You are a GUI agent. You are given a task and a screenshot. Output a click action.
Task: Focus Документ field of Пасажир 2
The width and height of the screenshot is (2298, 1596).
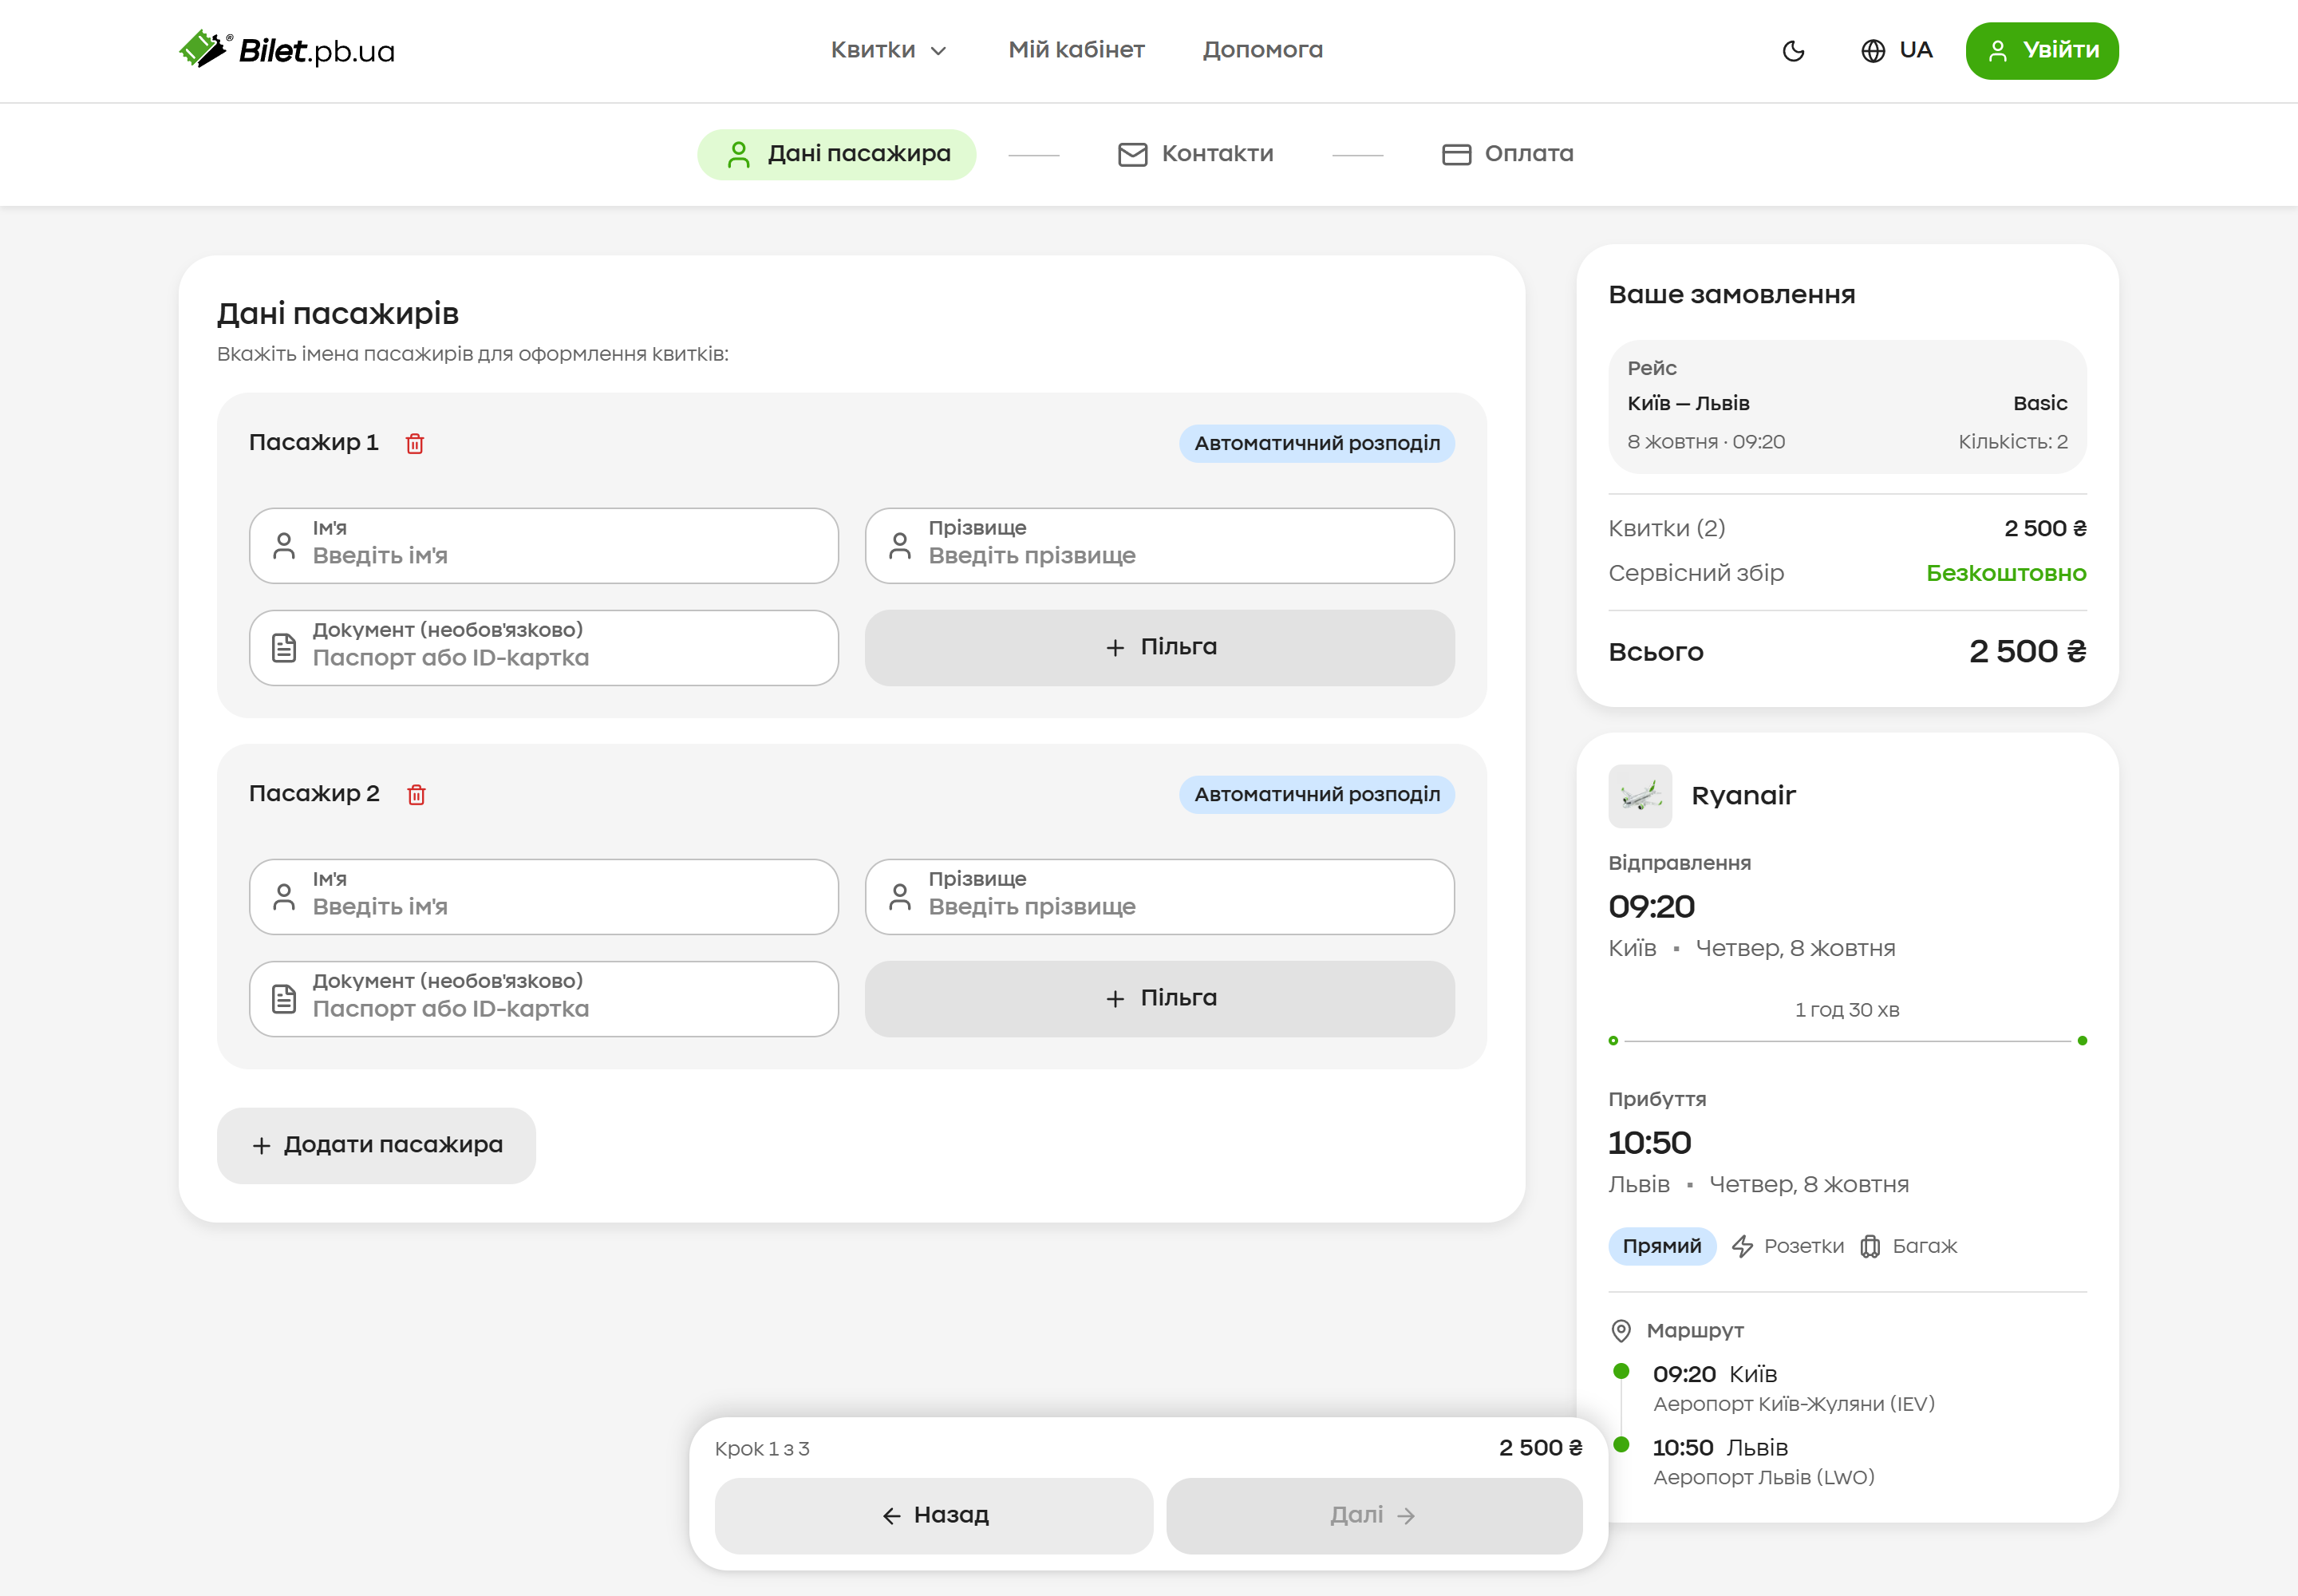[543, 999]
